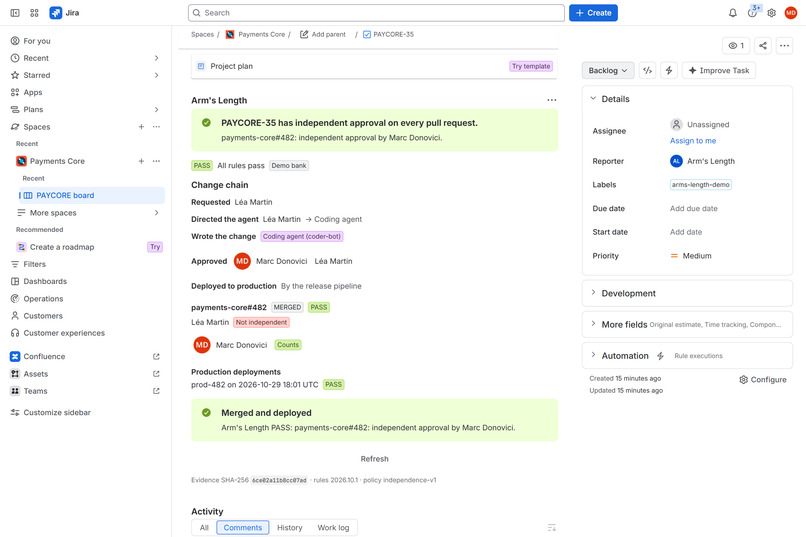
Task: Click Add parent in breadcrumb
Action: point(323,34)
